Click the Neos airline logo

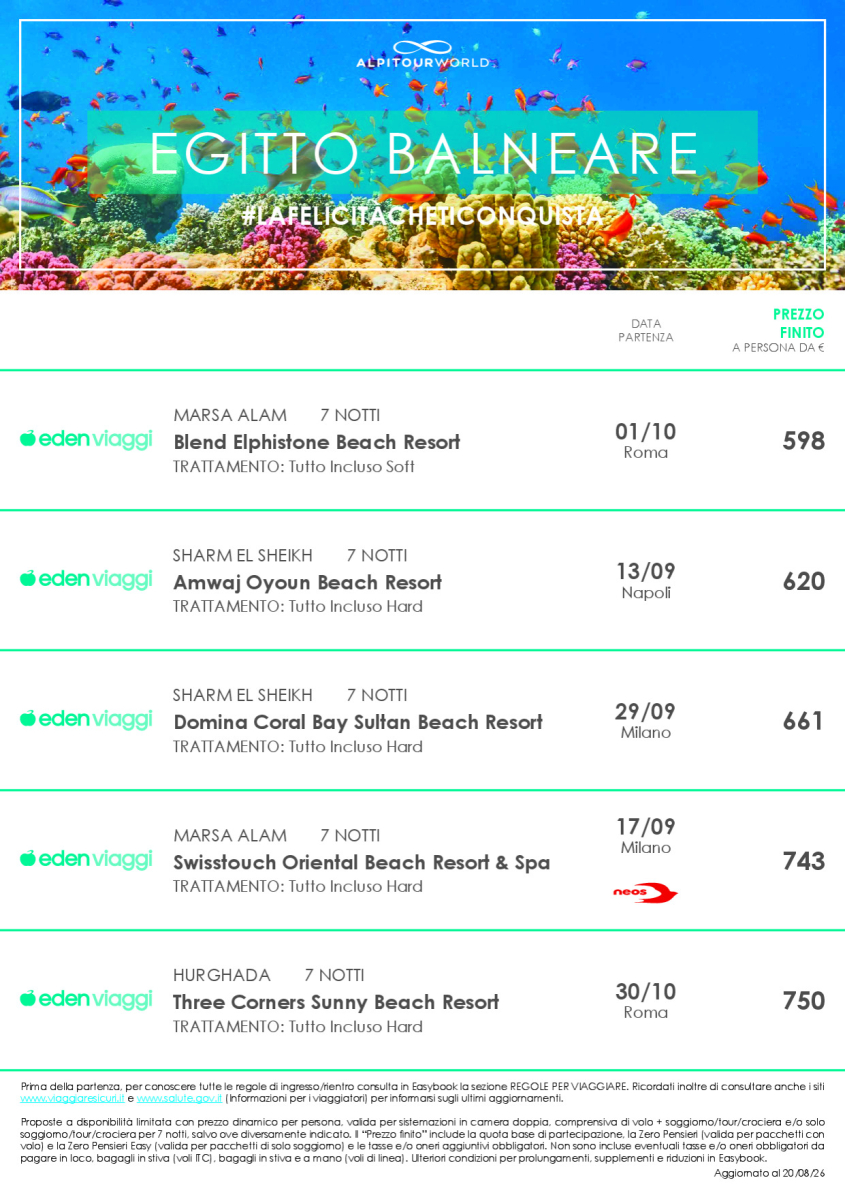(645, 892)
